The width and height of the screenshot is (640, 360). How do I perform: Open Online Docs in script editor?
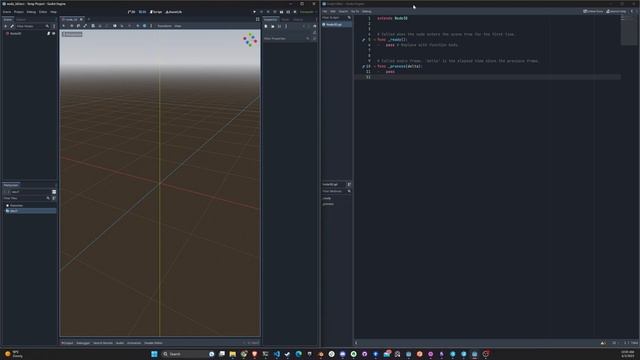pyautogui.click(x=593, y=11)
